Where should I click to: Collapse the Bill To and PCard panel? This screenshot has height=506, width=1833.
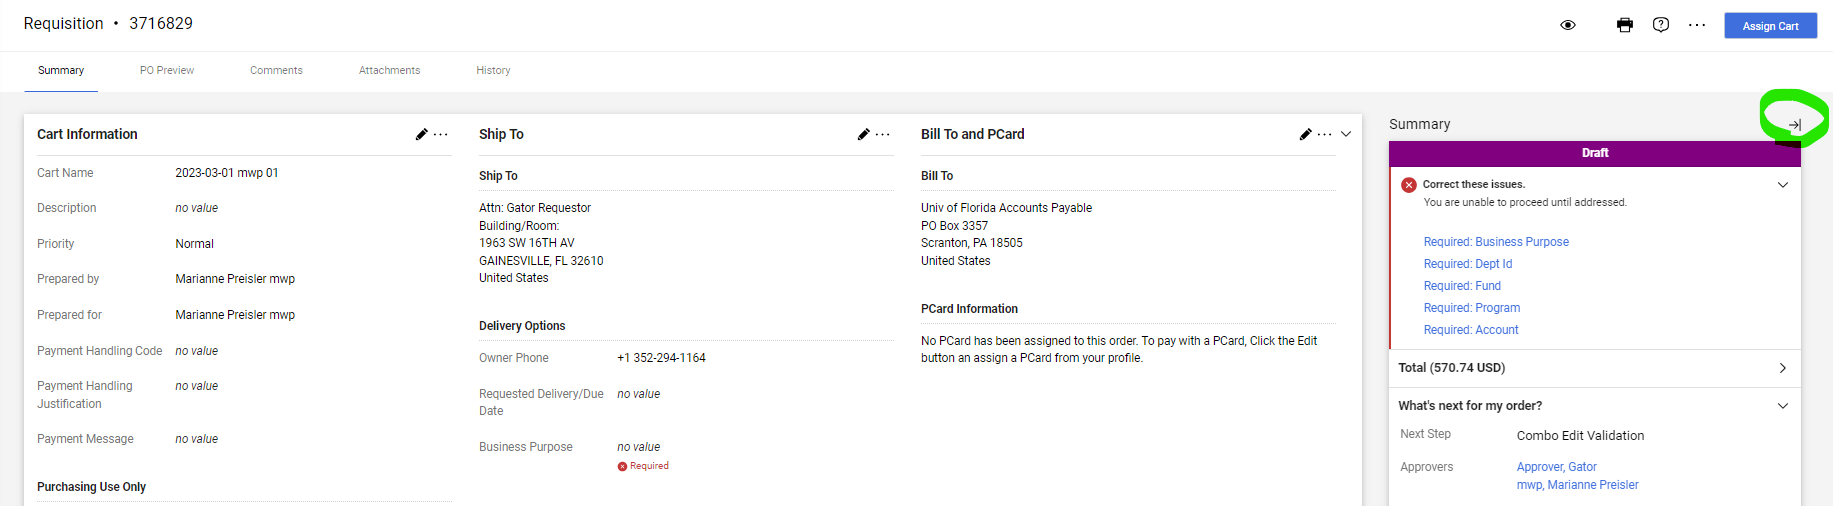[x=1346, y=134]
